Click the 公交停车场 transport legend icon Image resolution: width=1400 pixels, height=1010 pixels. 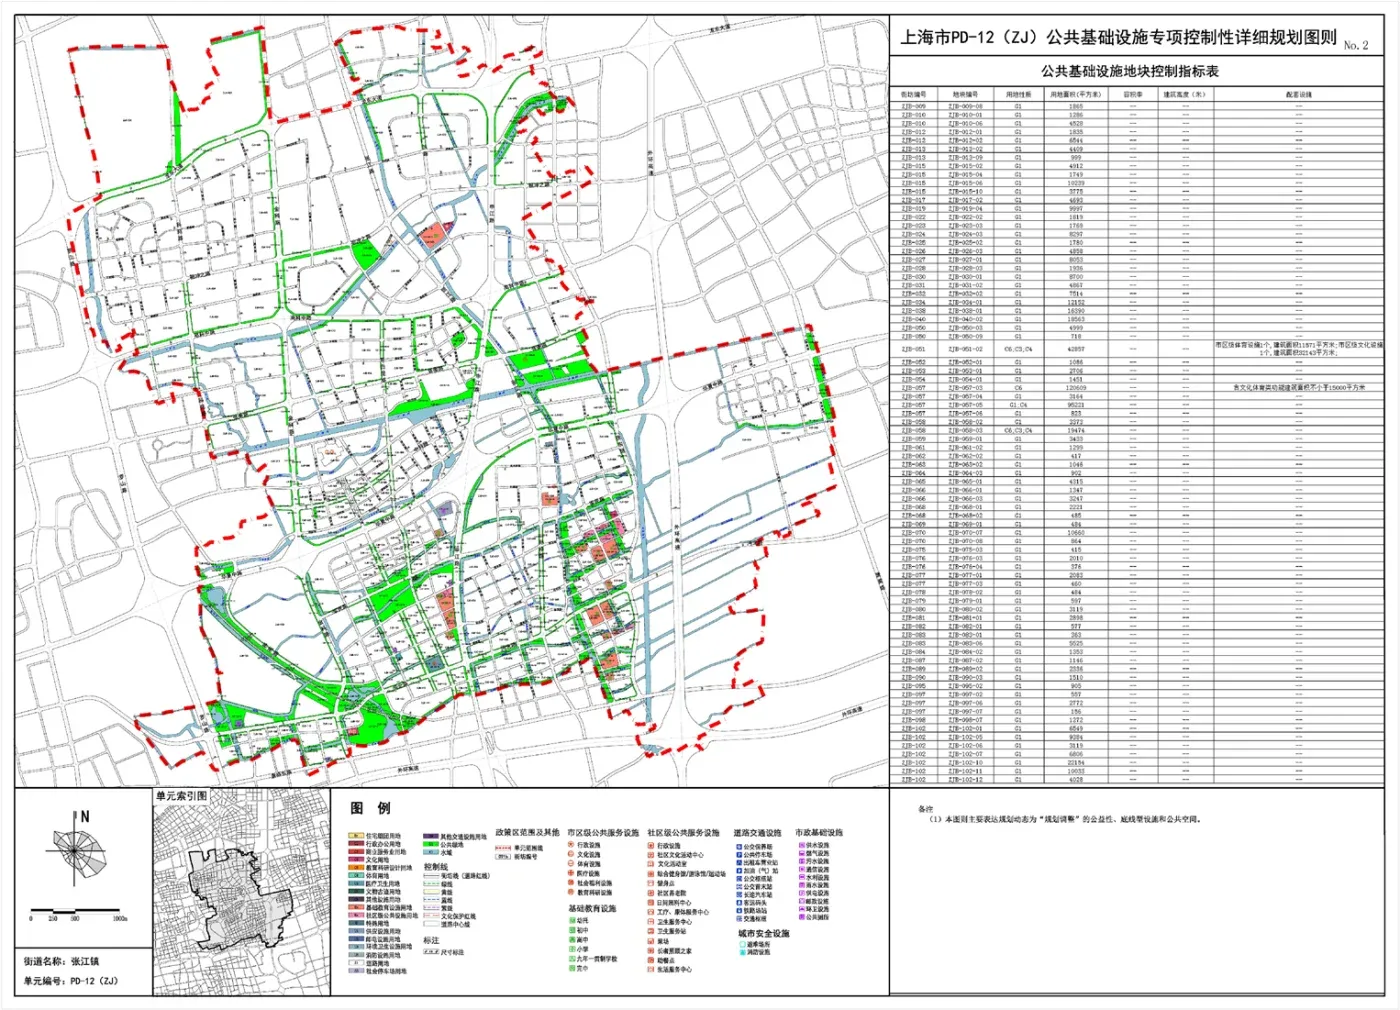pyautogui.click(x=737, y=855)
